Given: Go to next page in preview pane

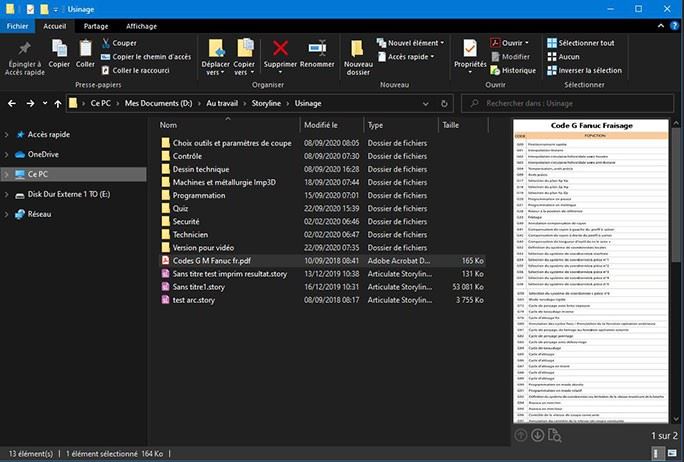Looking at the screenshot, I should click(538, 434).
